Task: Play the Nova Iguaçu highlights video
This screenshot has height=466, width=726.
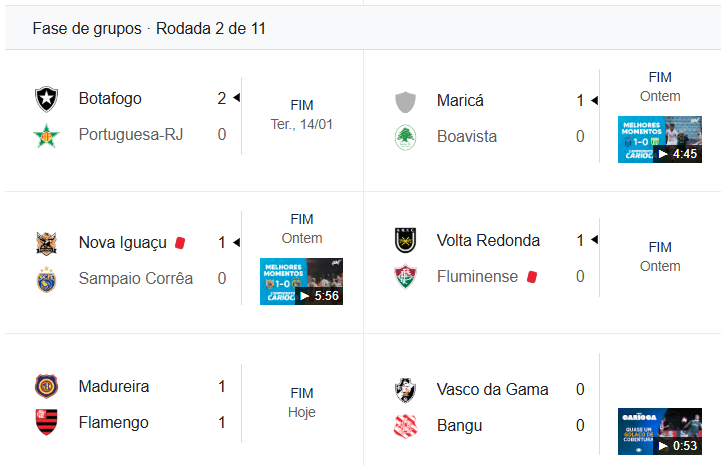Action: (x=301, y=282)
